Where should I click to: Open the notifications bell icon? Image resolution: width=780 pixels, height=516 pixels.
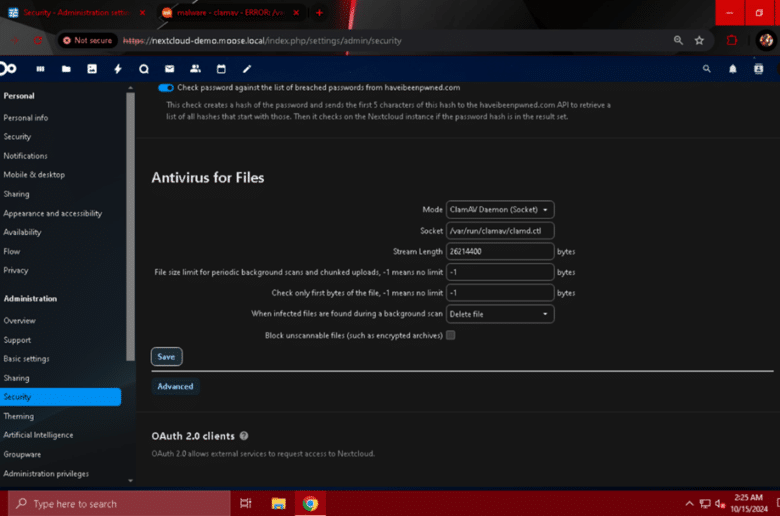(733, 69)
